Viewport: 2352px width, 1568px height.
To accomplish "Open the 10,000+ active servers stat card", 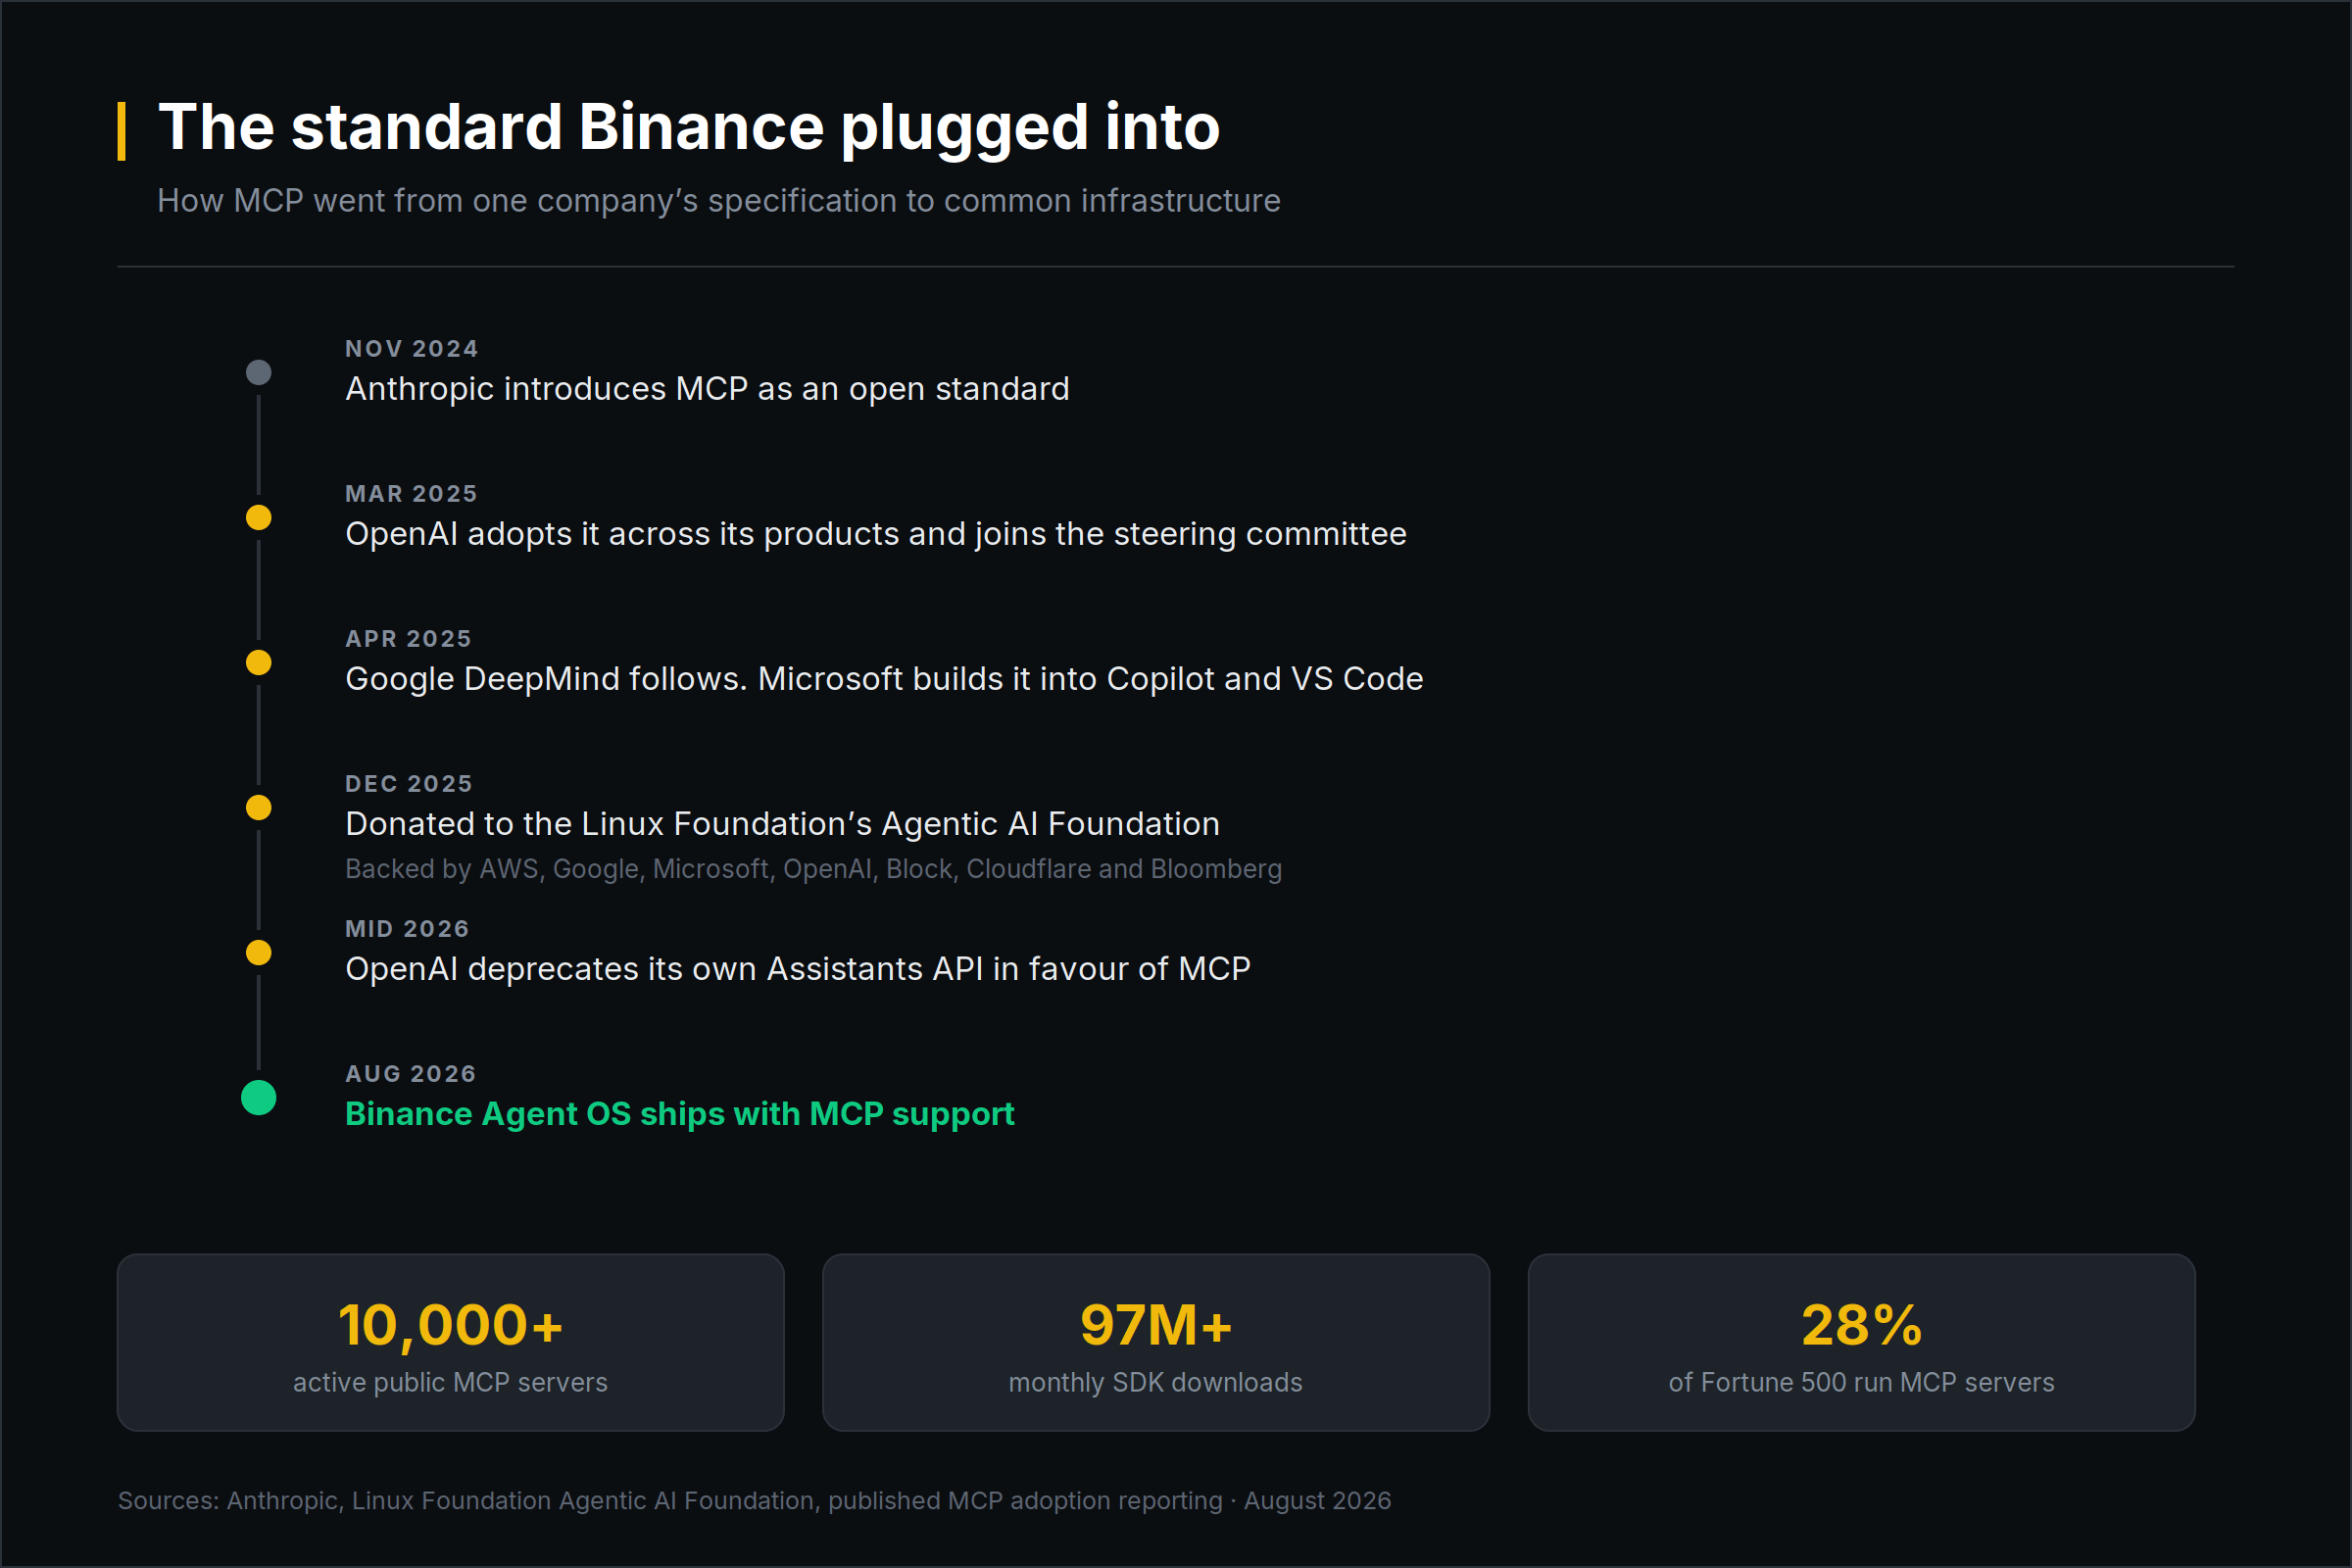I will (450, 1342).
